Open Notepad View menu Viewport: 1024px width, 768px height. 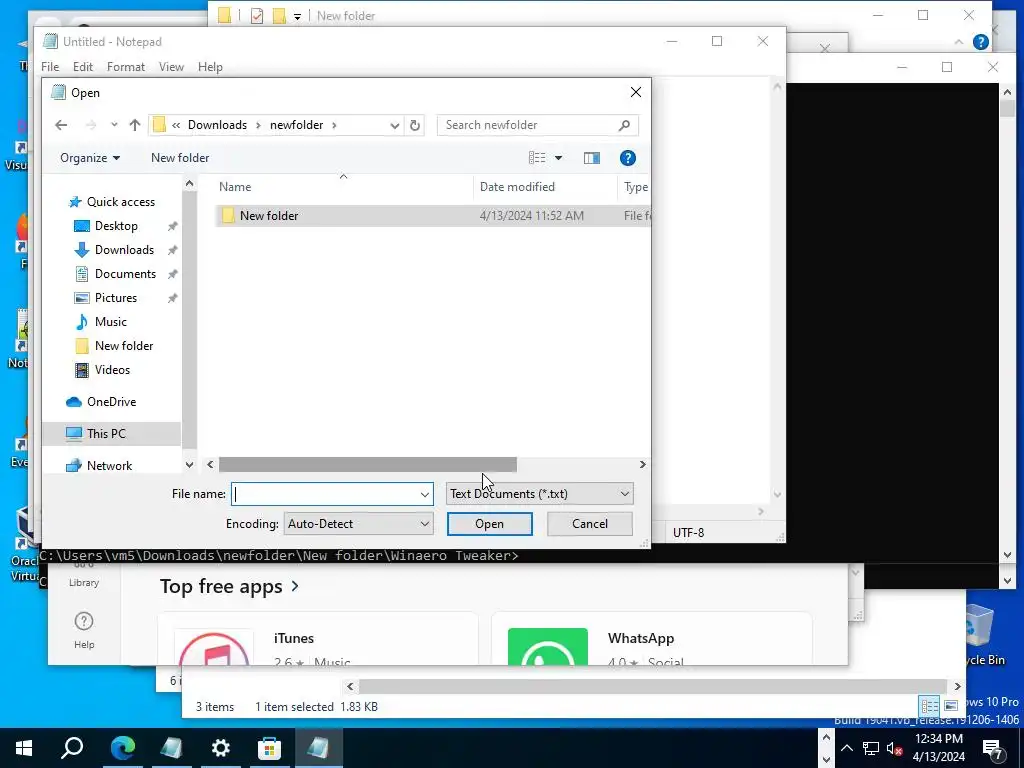[171, 67]
